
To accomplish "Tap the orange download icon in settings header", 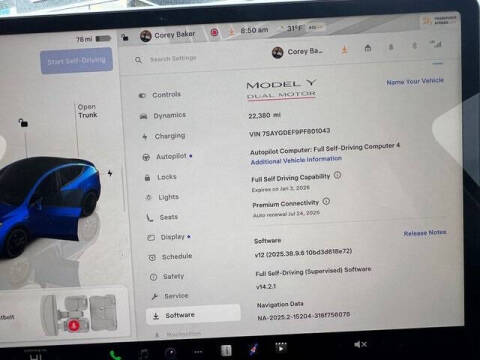I will click(344, 50).
